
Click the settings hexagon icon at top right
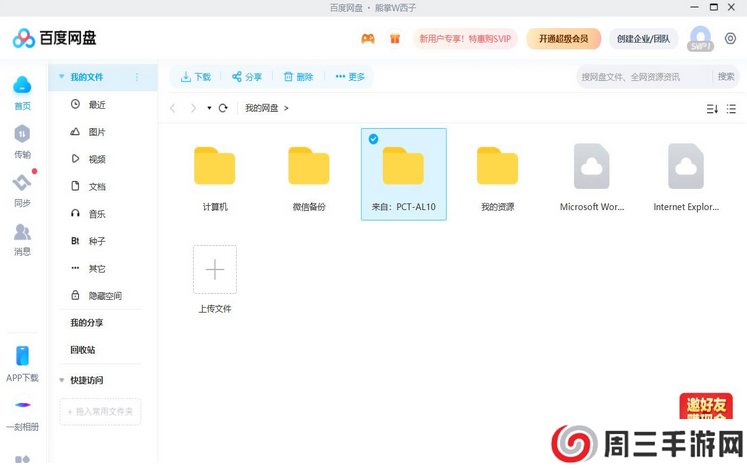(731, 39)
